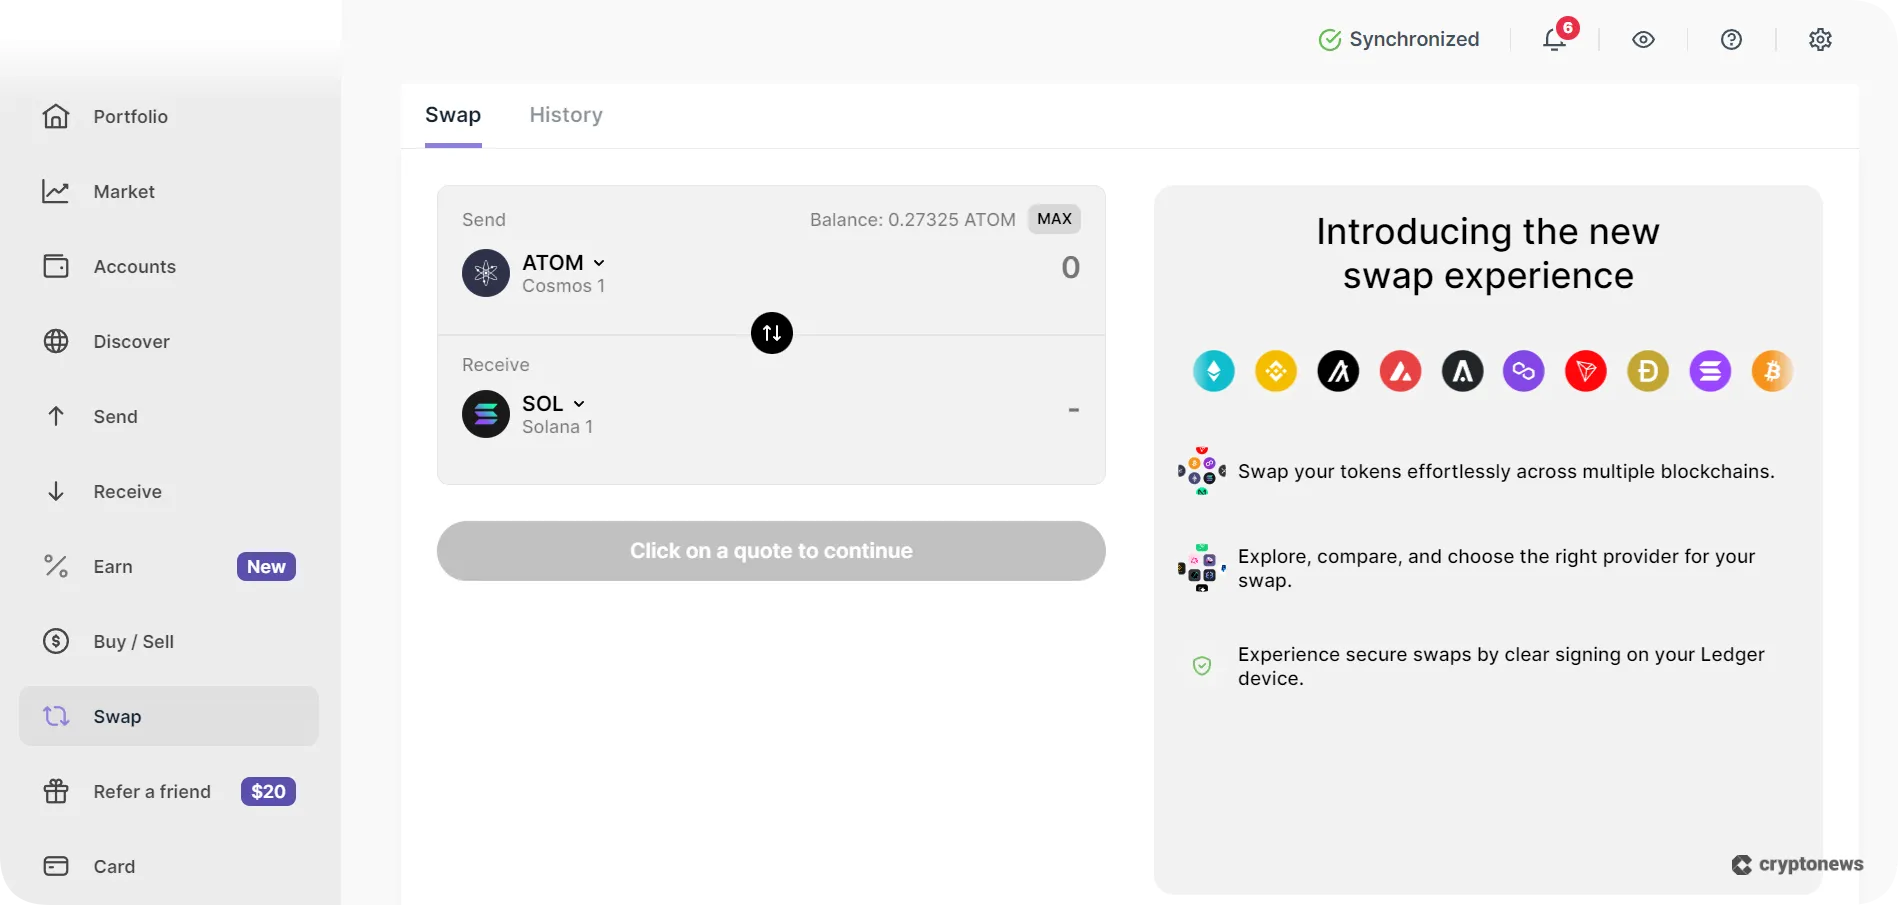Screen dimensions: 1898x905
Task: Select Send in the sidebar
Action: click(115, 416)
